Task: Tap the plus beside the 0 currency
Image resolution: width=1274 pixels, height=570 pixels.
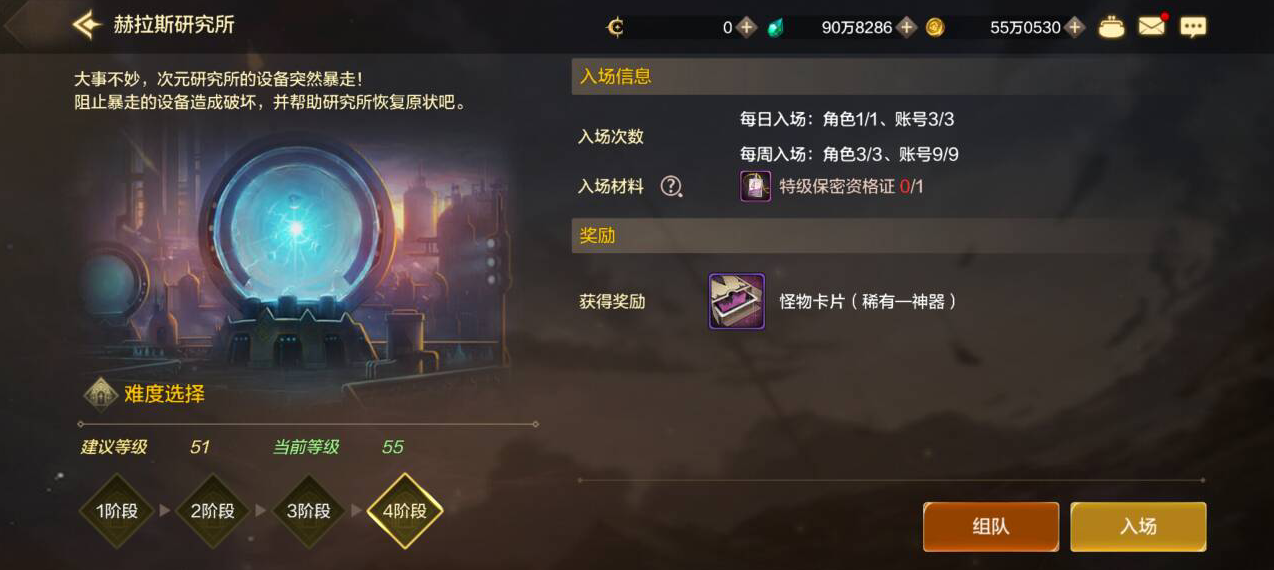Action: click(746, 27)
